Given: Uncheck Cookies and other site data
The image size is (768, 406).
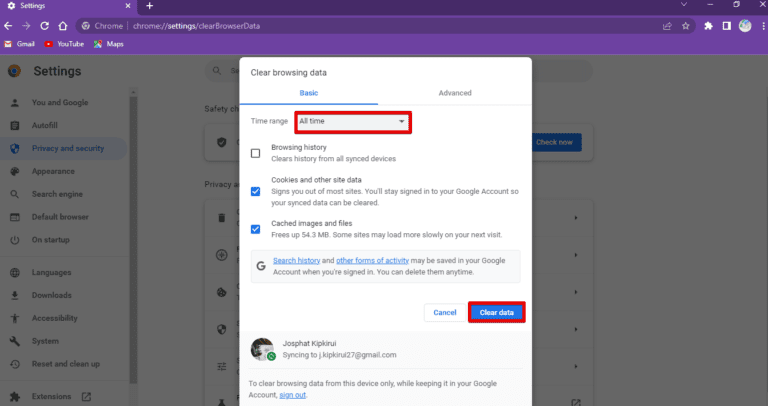Looking at the screenshot, I should (x=256, y=191).
